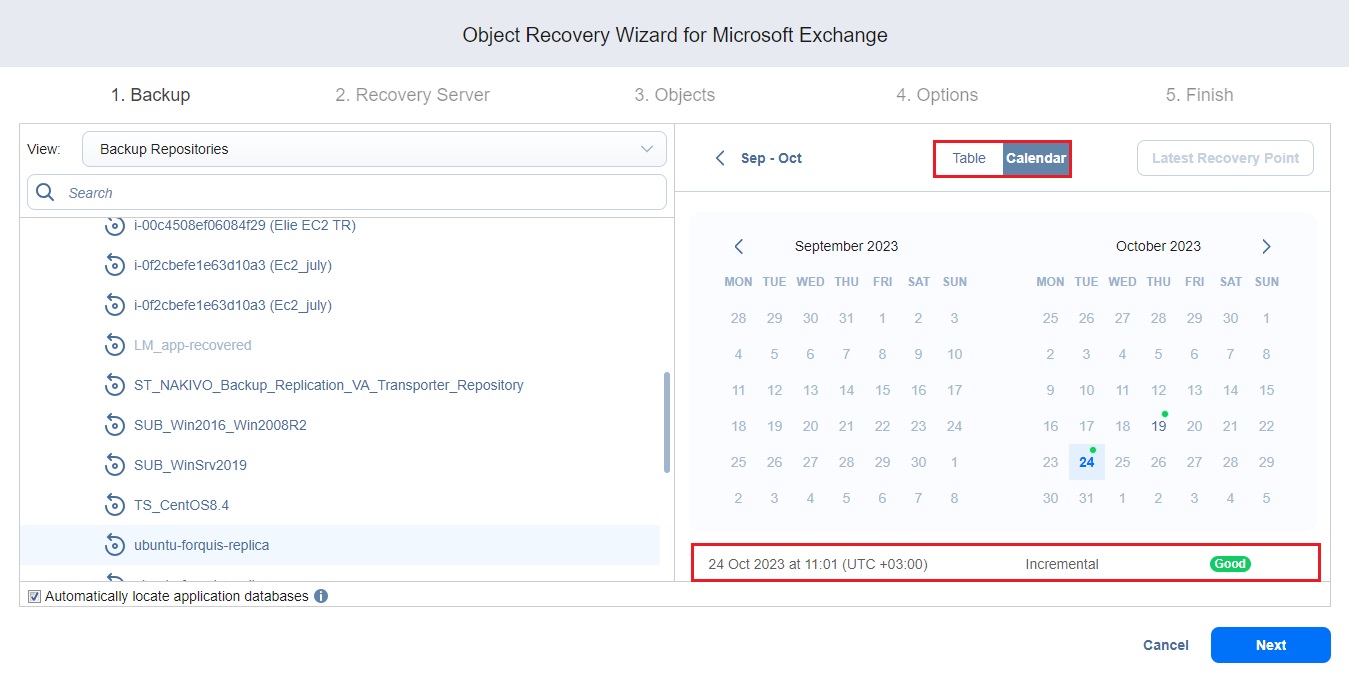Click the Next button
This screenshot has height=679, width=1349.
[1270, 645]
